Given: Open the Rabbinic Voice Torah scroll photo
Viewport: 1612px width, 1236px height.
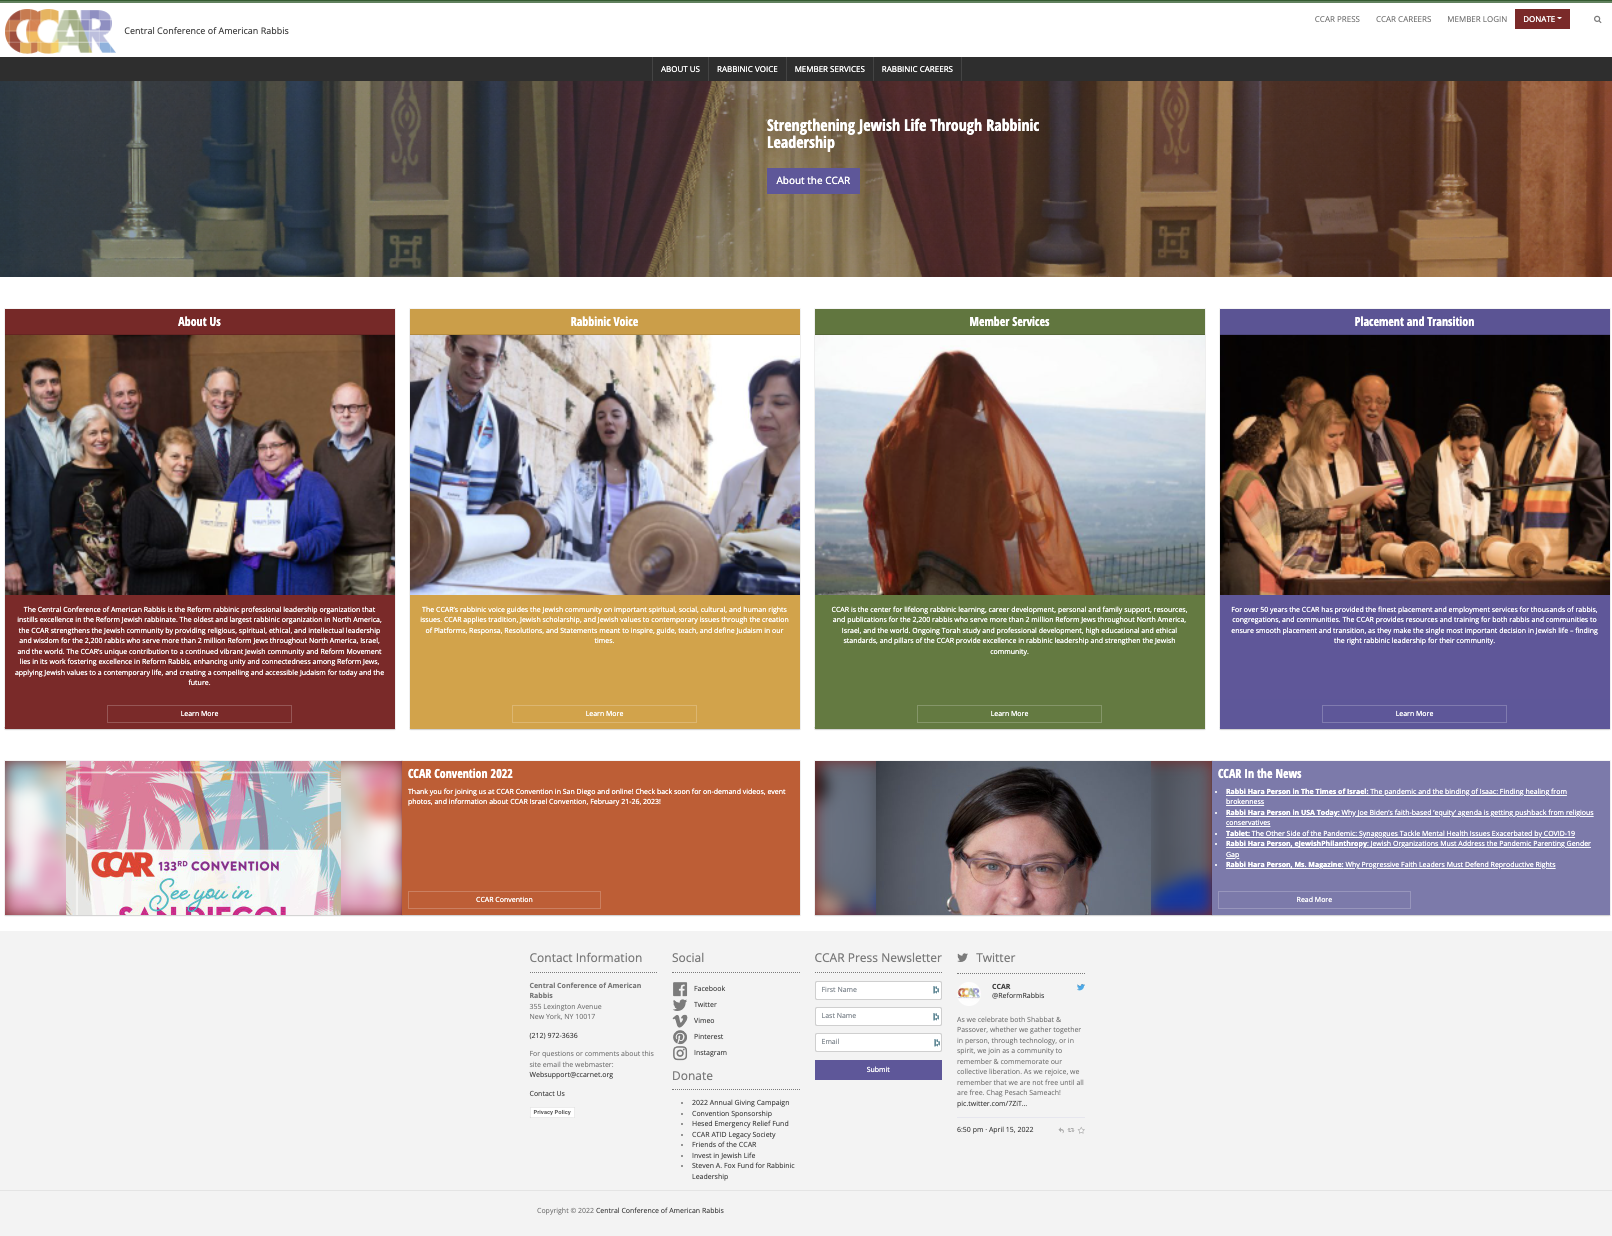Looking at the screenshot, I should 605,465.
